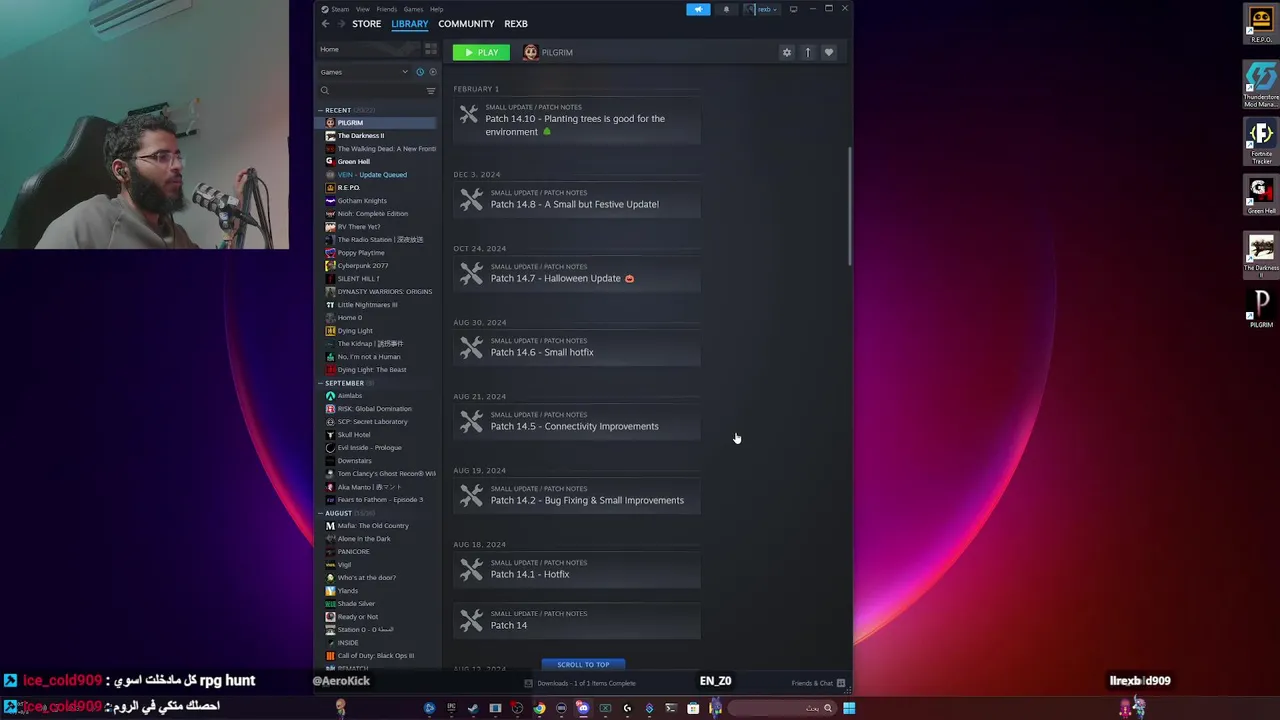Open Patch 14.10 Planting trees news
Screen dimensions: 1280x720
[577, 118]
